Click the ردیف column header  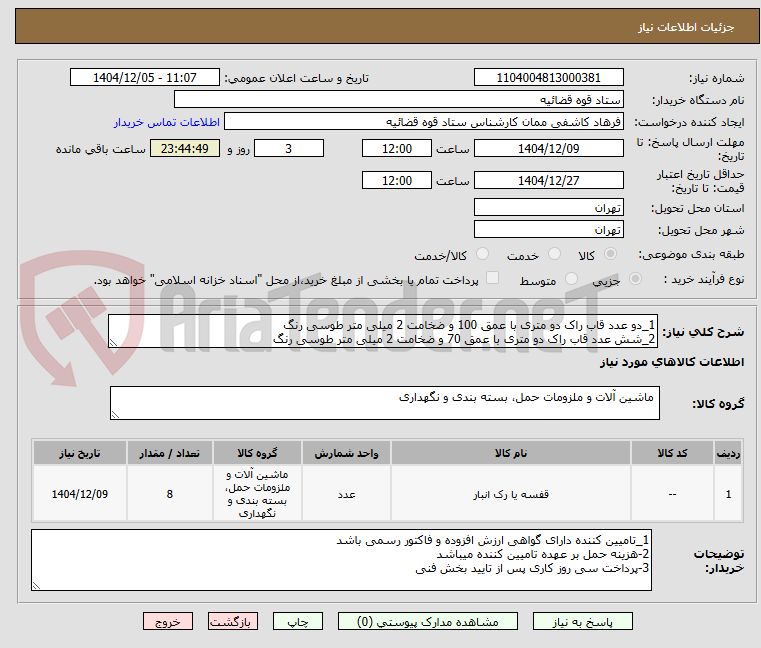pyautogui.click(x=728, y=453)
